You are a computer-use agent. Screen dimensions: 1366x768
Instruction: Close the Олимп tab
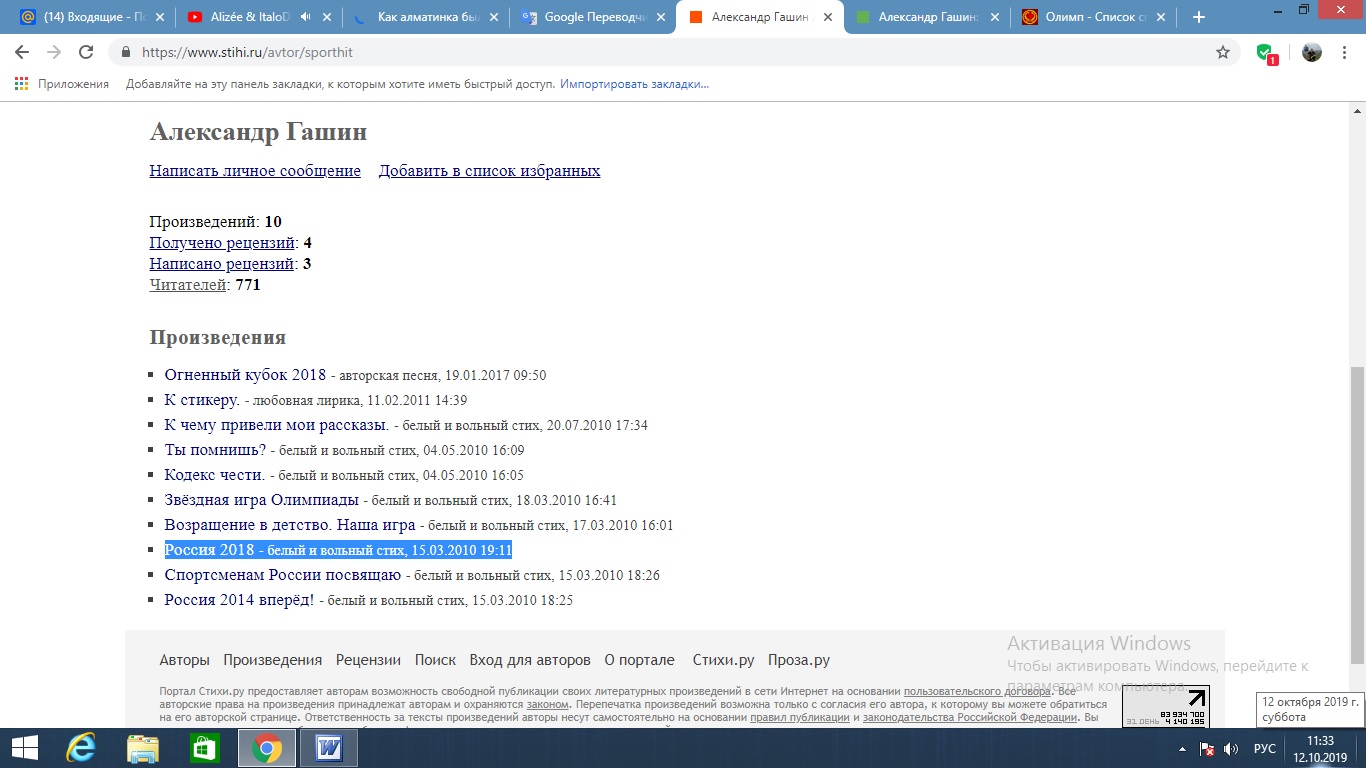tap(1162, 17)
